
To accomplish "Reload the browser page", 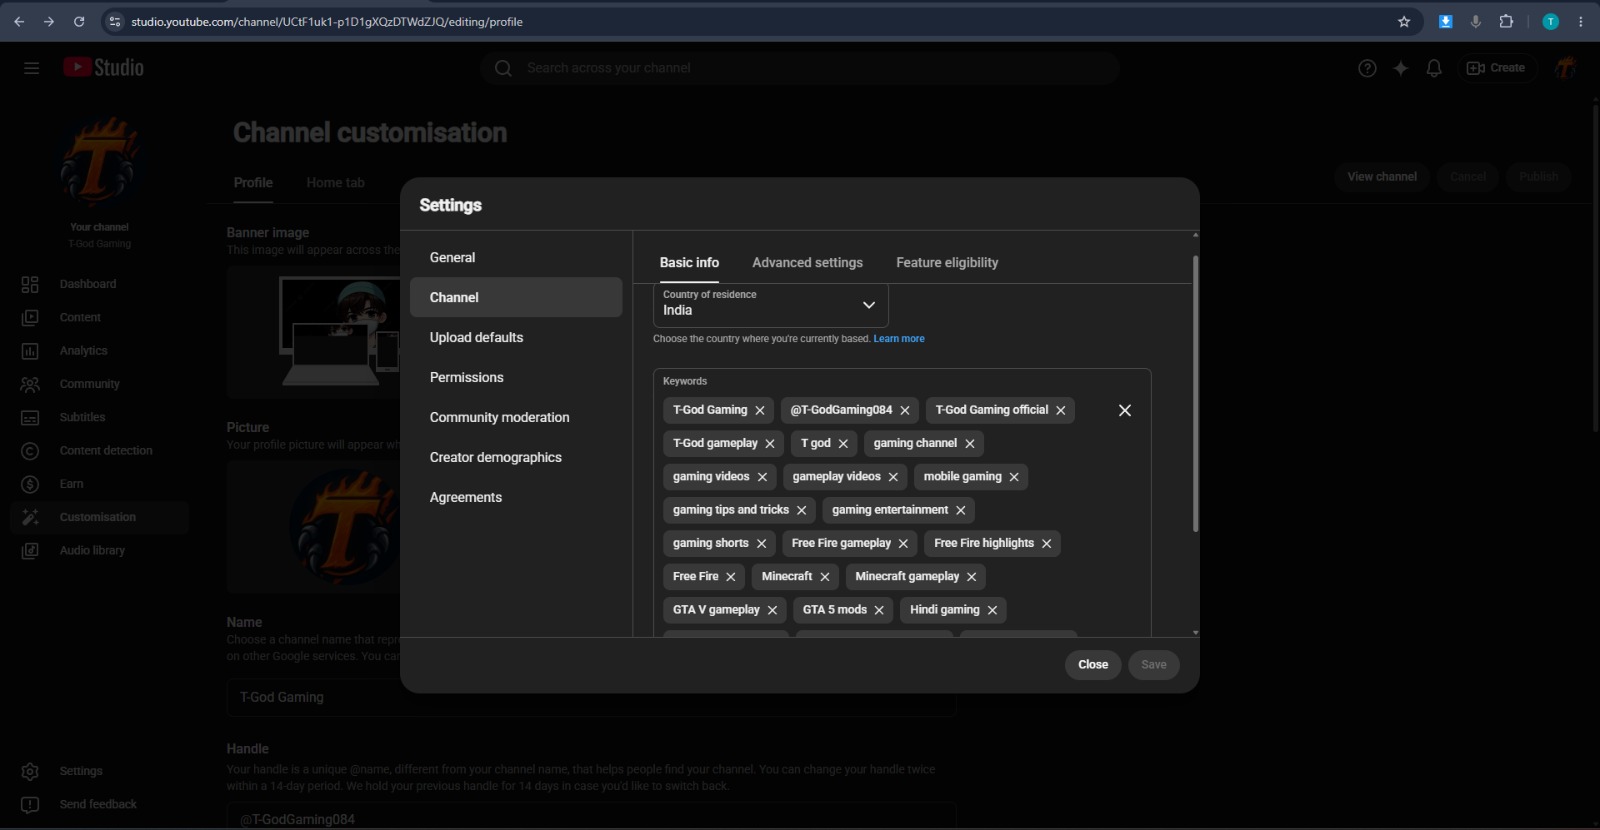I will tap(79, 21).
